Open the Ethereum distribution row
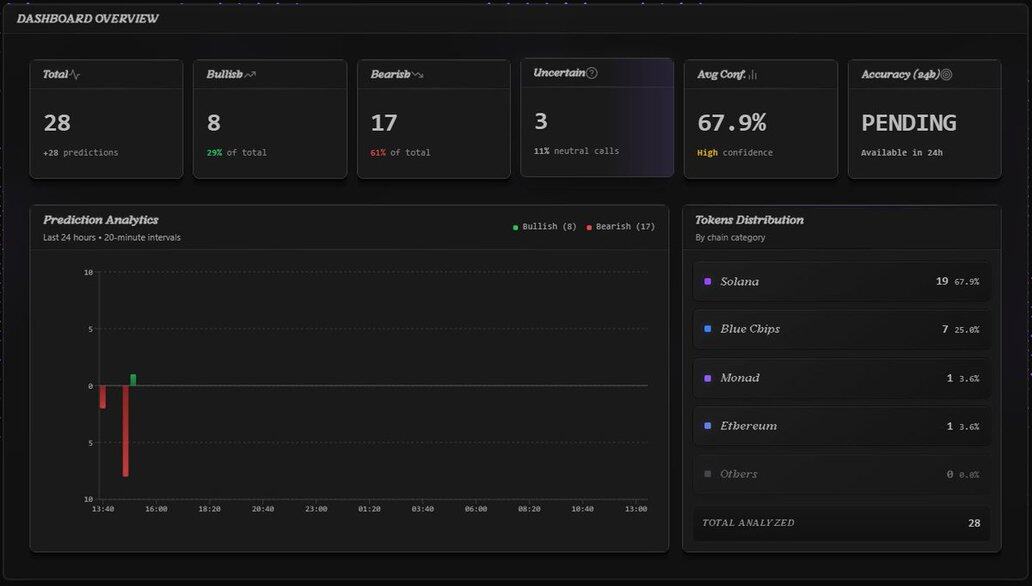This screenshot has height=586, width=1032. [841, 426]
